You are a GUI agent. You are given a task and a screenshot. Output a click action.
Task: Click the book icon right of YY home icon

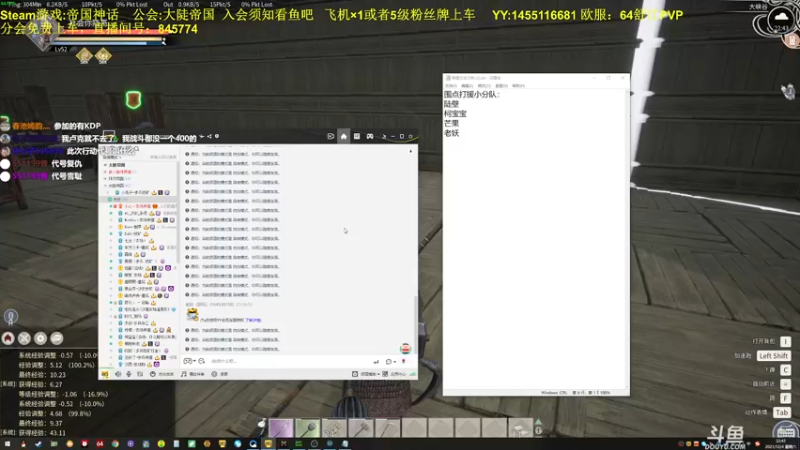coord(357,136)
